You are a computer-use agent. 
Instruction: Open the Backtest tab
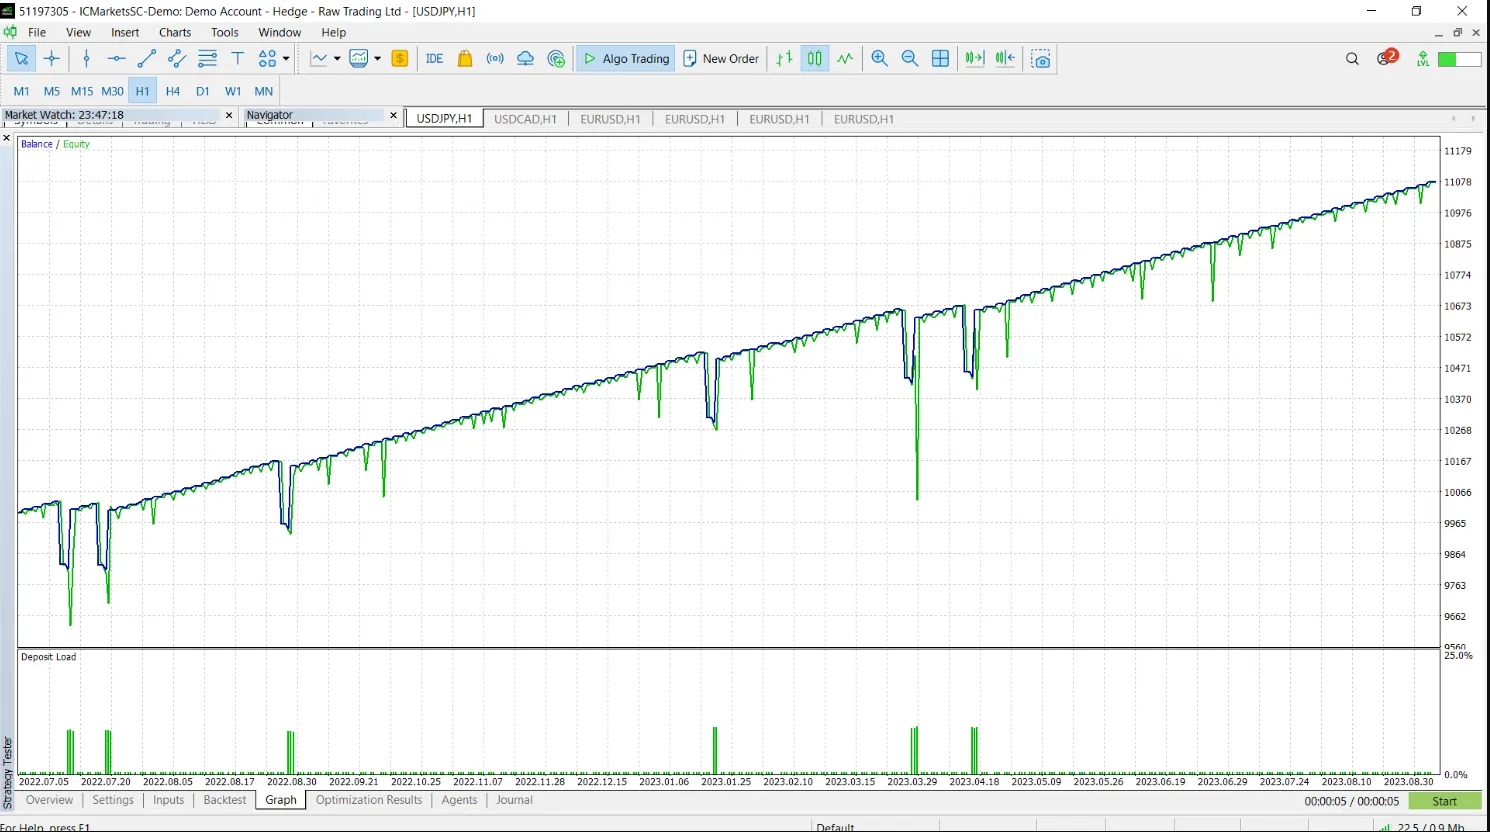(x=225, y=800)
